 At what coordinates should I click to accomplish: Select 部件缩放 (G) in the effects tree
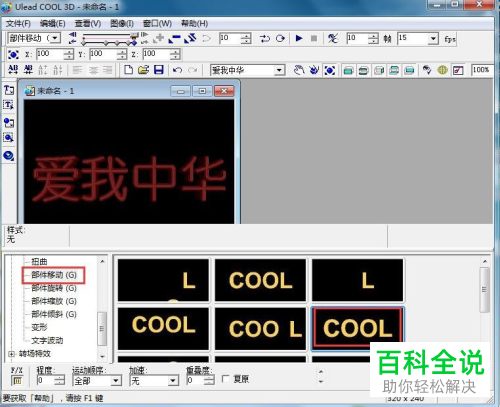pyautogui.click(x=54, y=301)
